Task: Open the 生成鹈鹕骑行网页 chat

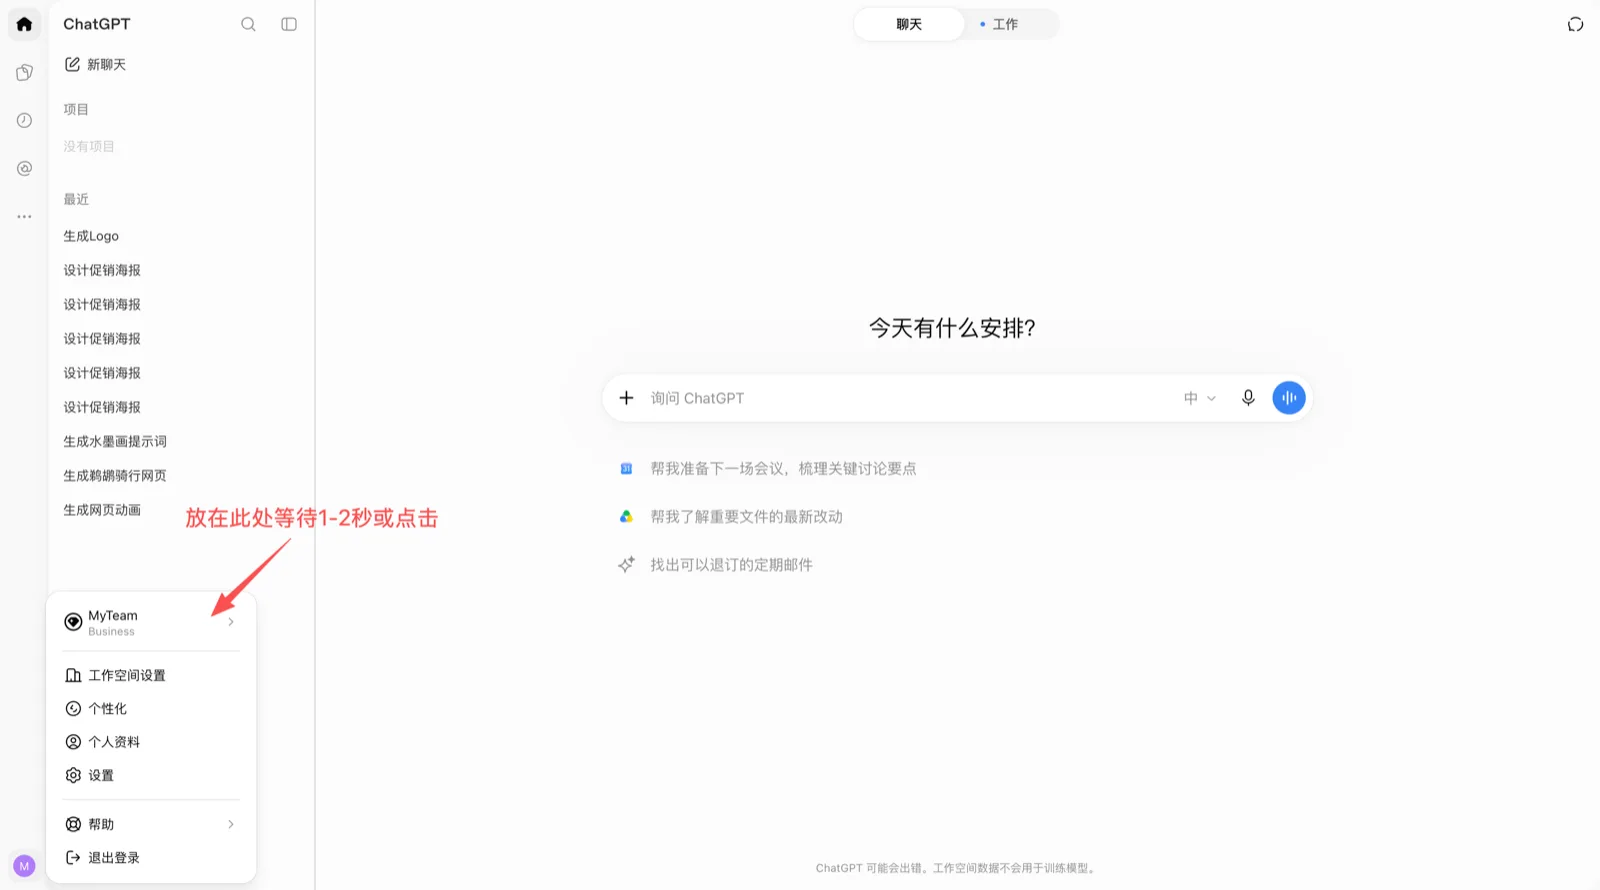Action: point(115,476)
